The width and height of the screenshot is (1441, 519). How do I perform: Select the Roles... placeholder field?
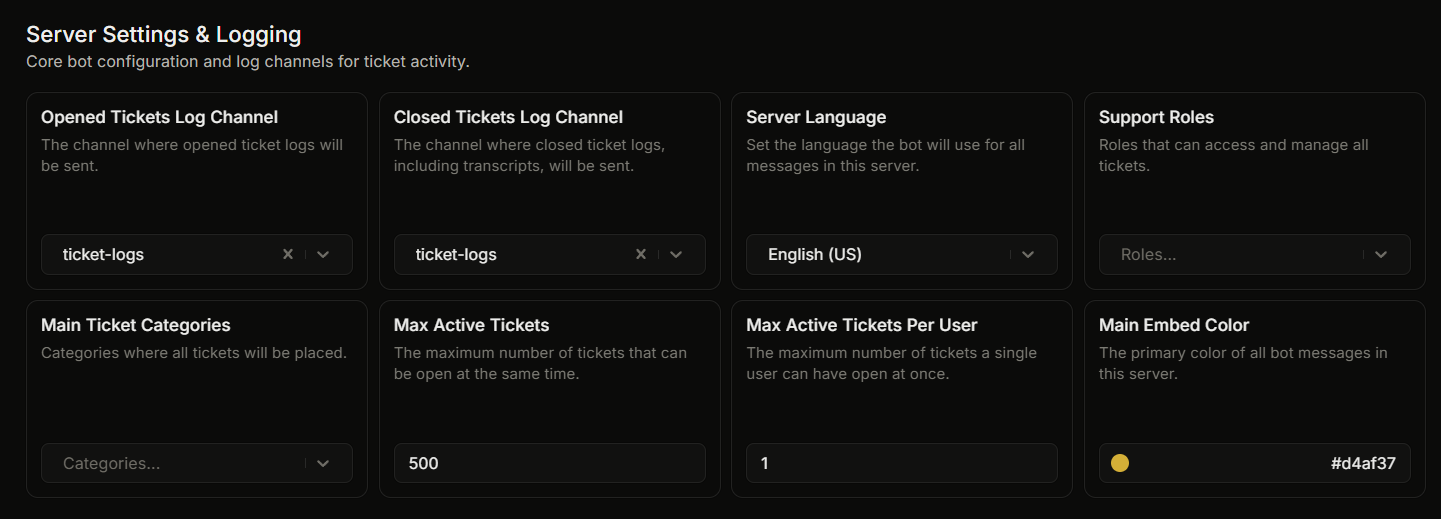coord(1255,254)
